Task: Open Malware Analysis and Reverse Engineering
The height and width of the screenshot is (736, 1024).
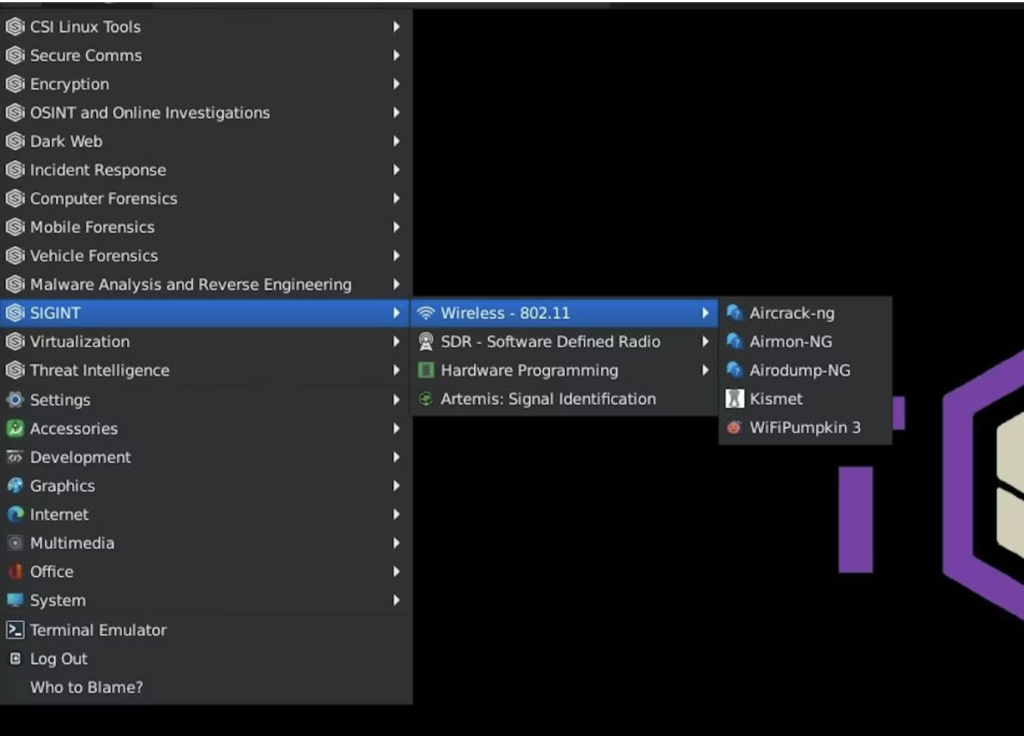Action: pos(205,284)
